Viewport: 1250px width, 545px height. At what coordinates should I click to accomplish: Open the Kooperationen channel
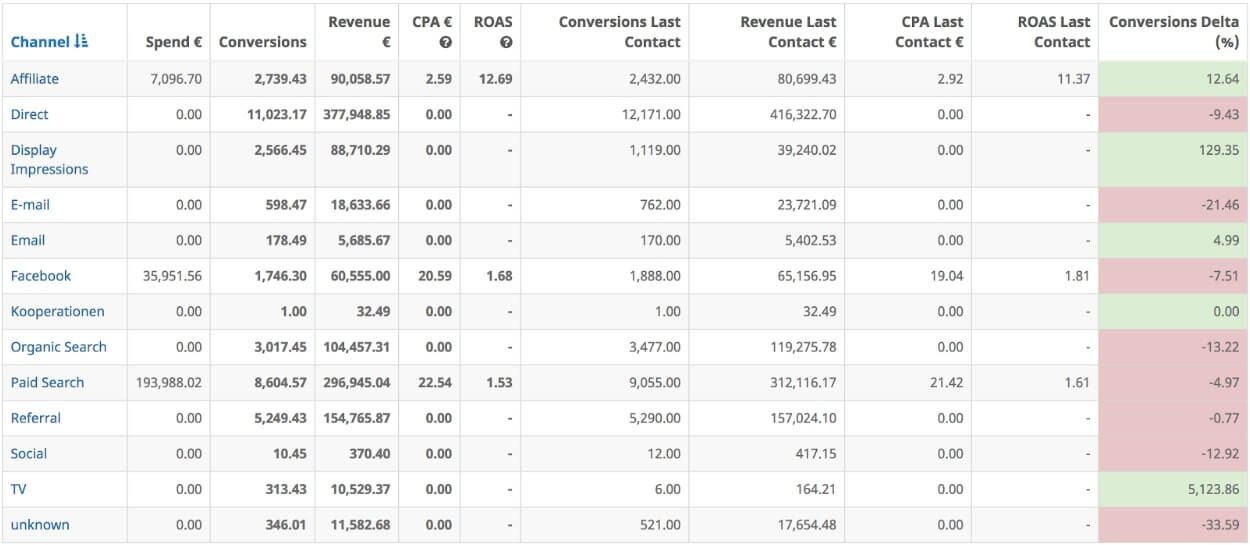(x=57, y=312)
